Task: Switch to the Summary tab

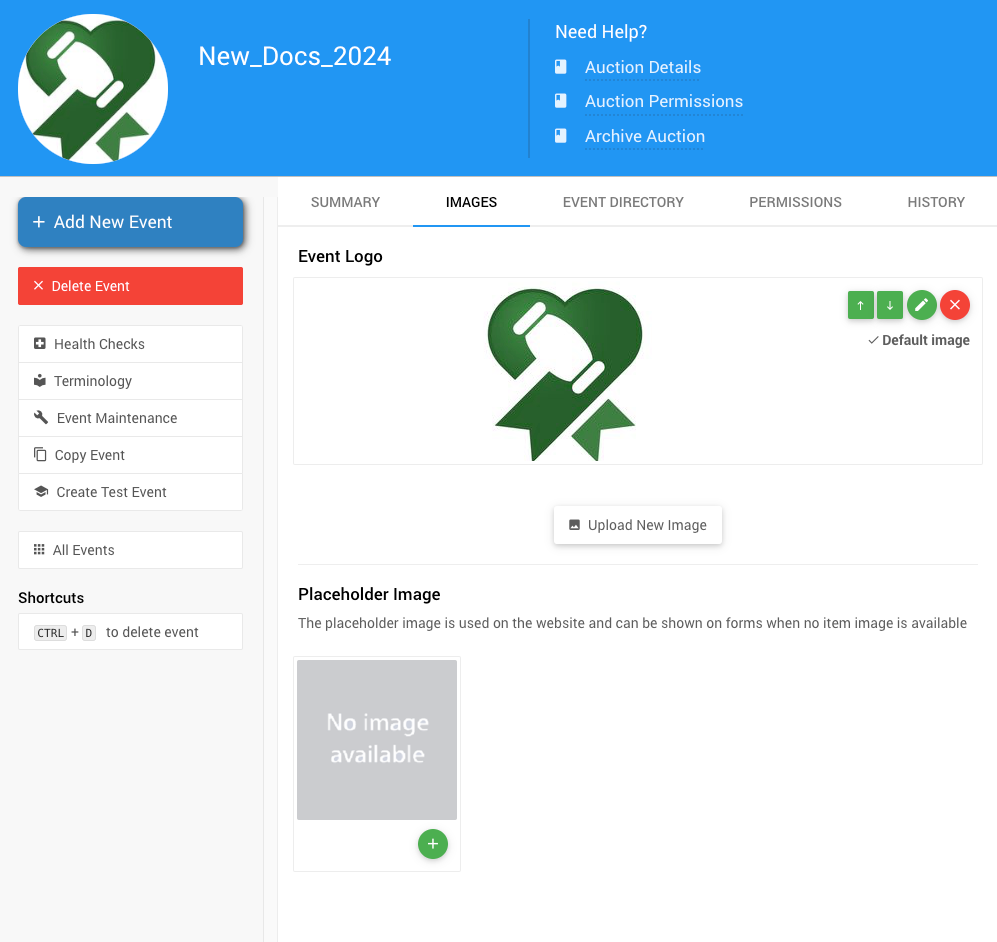Action: point(345,202)
